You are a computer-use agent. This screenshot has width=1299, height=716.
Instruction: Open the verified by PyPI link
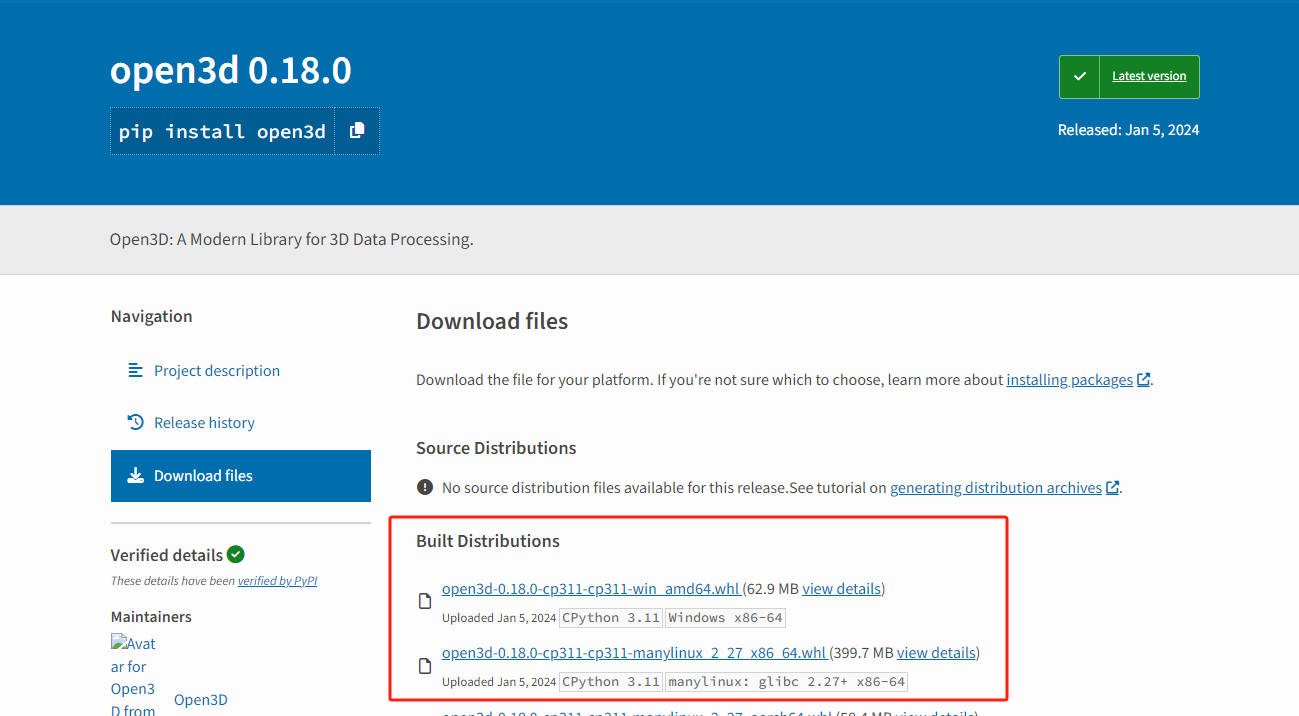point(277,580)
